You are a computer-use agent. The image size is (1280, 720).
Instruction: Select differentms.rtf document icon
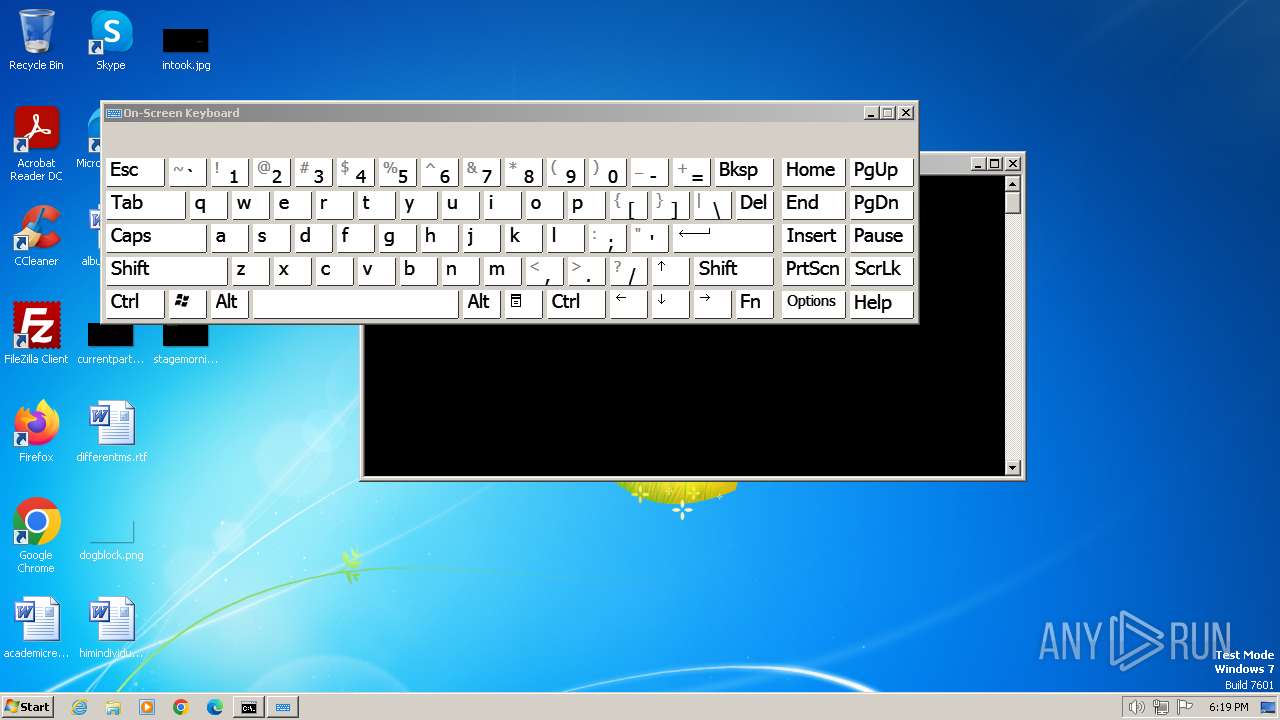(x=111, y=432)
